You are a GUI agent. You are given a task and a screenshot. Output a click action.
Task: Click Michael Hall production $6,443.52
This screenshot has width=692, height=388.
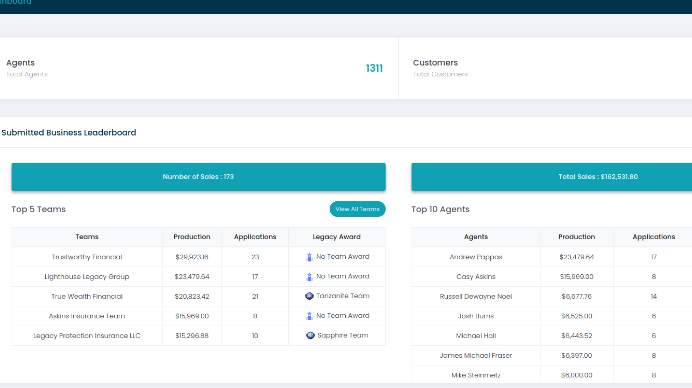coord(577,336)
